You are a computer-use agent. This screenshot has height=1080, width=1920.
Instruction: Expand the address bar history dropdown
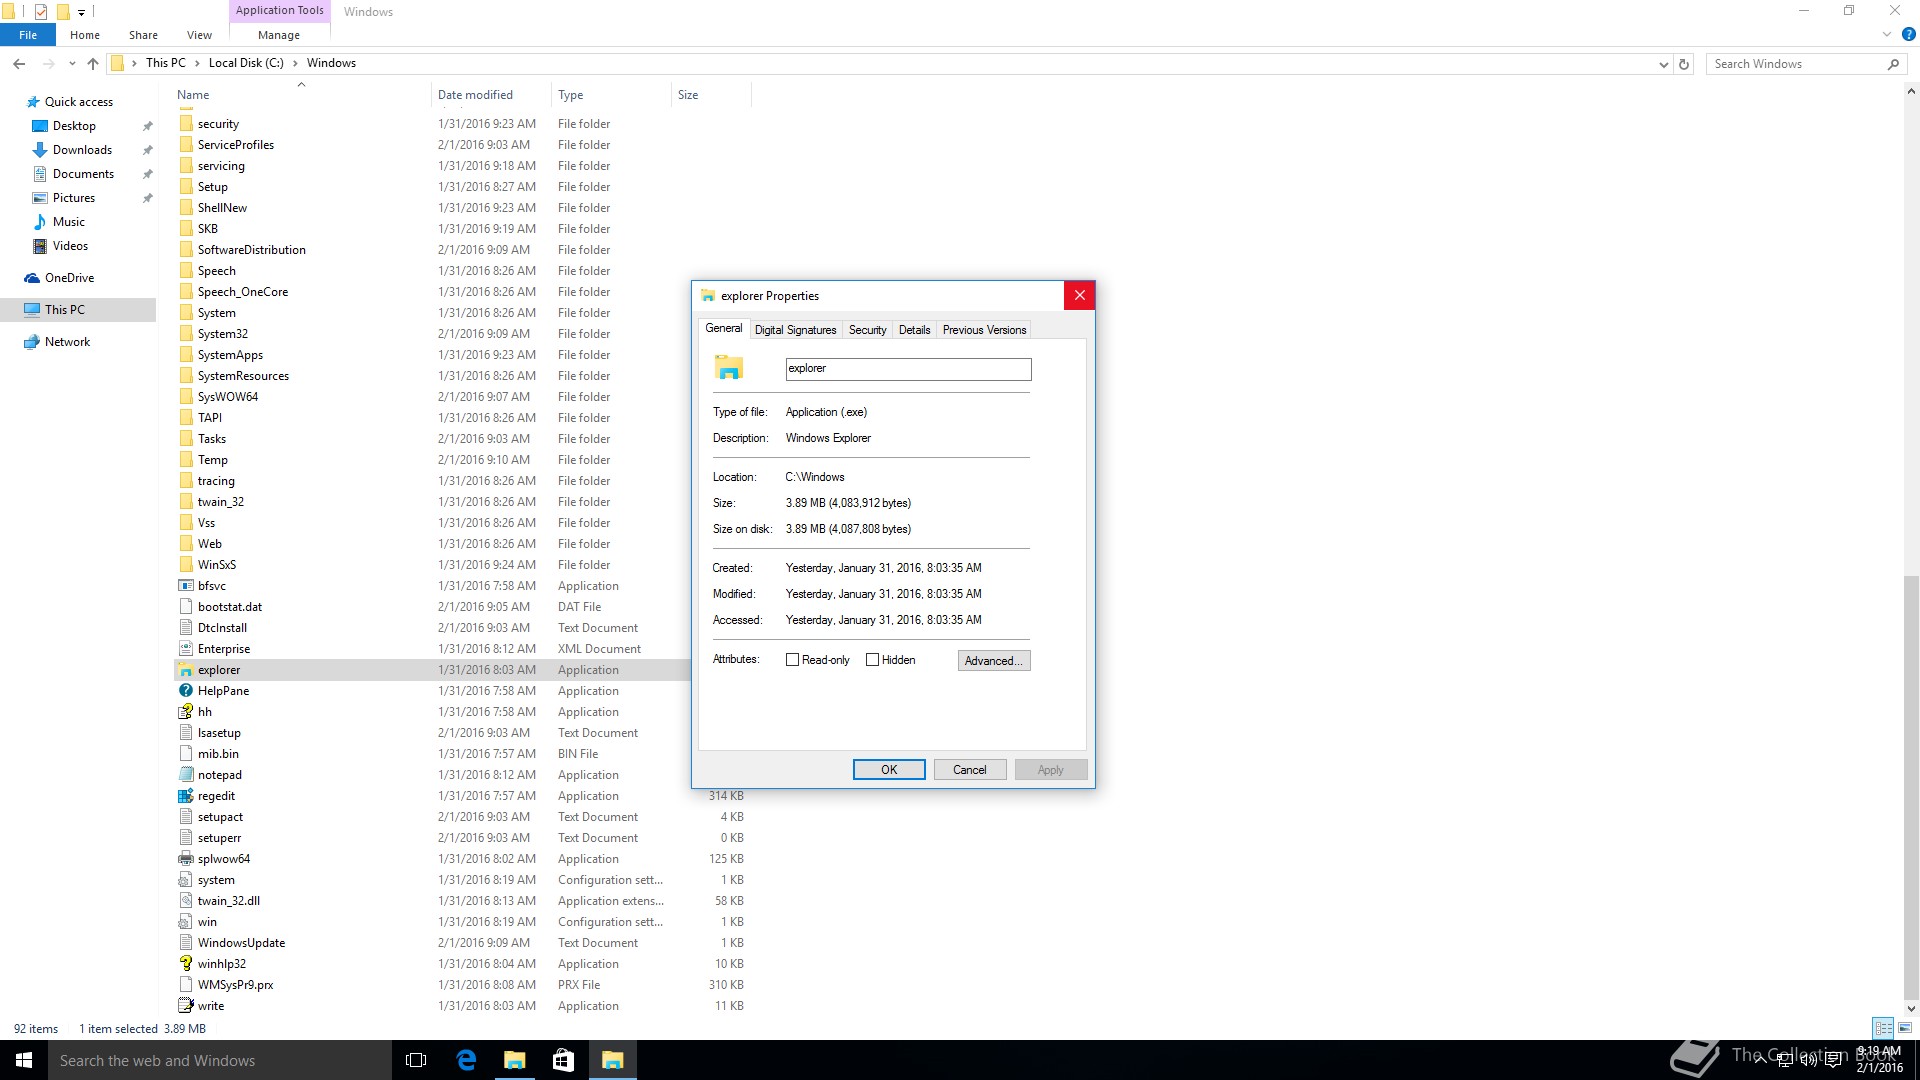coord(1663,64)
